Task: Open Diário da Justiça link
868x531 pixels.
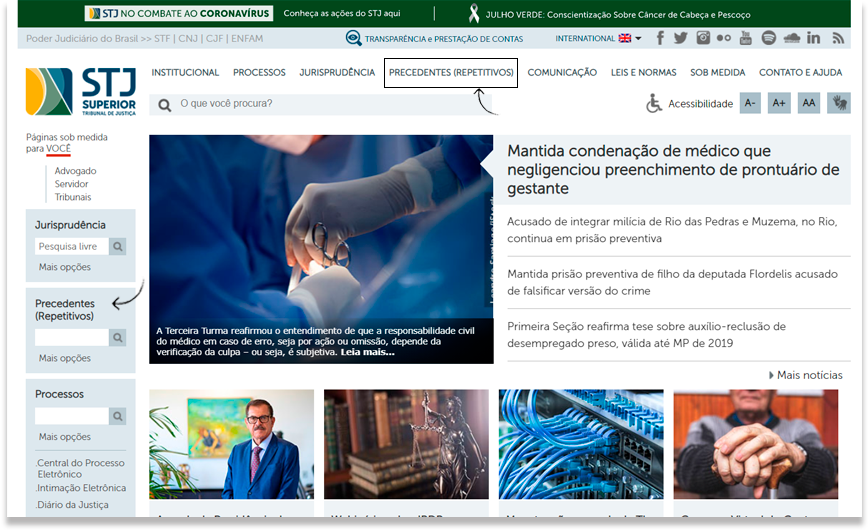Action: 72,505
